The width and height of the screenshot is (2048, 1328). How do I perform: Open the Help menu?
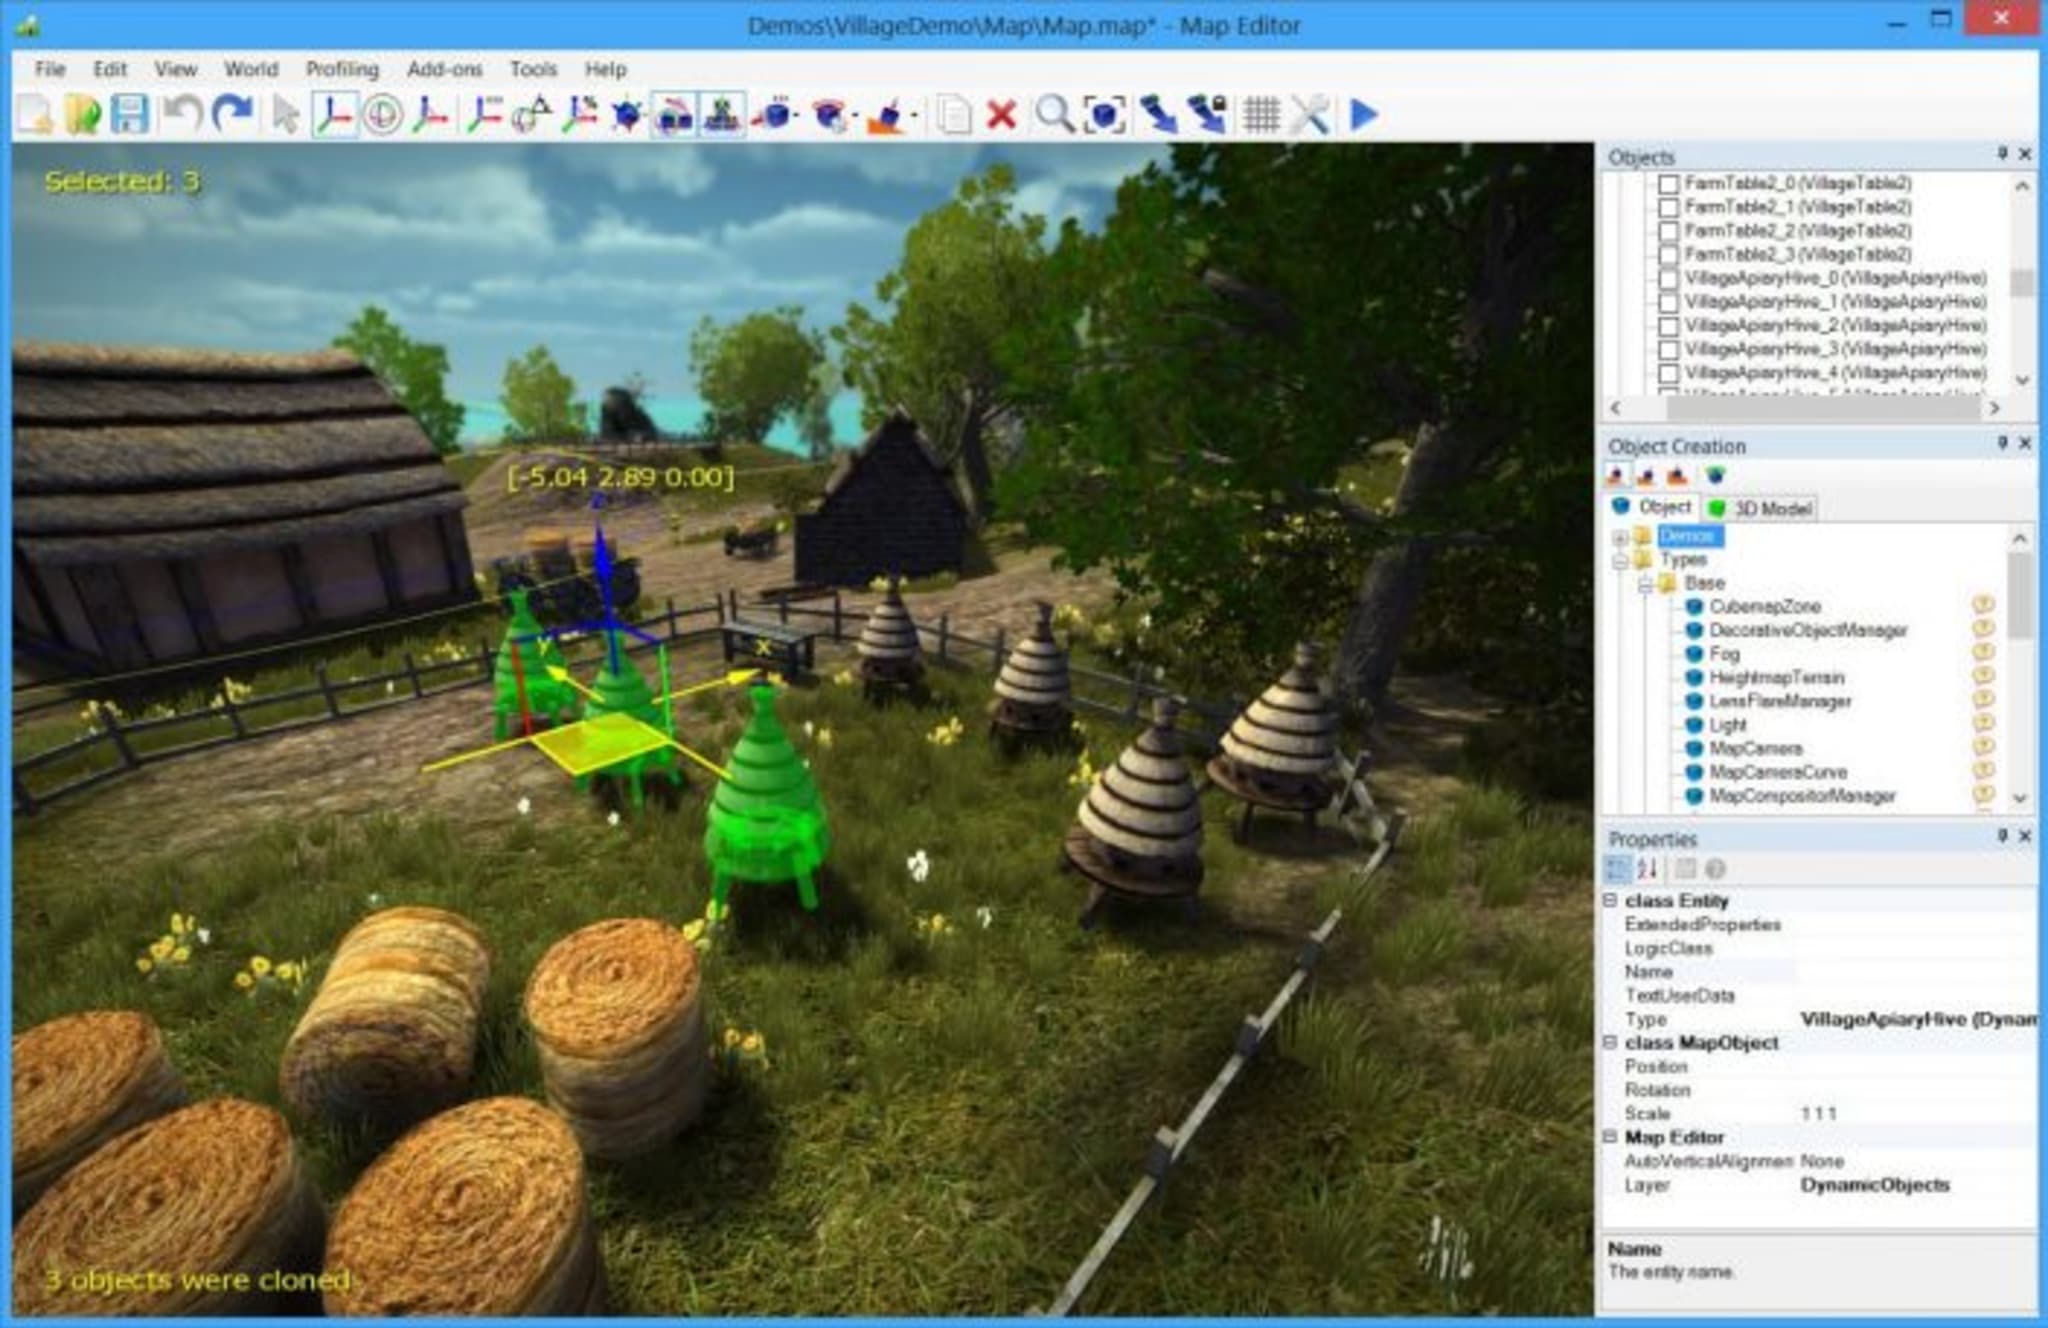coord(605,69)
